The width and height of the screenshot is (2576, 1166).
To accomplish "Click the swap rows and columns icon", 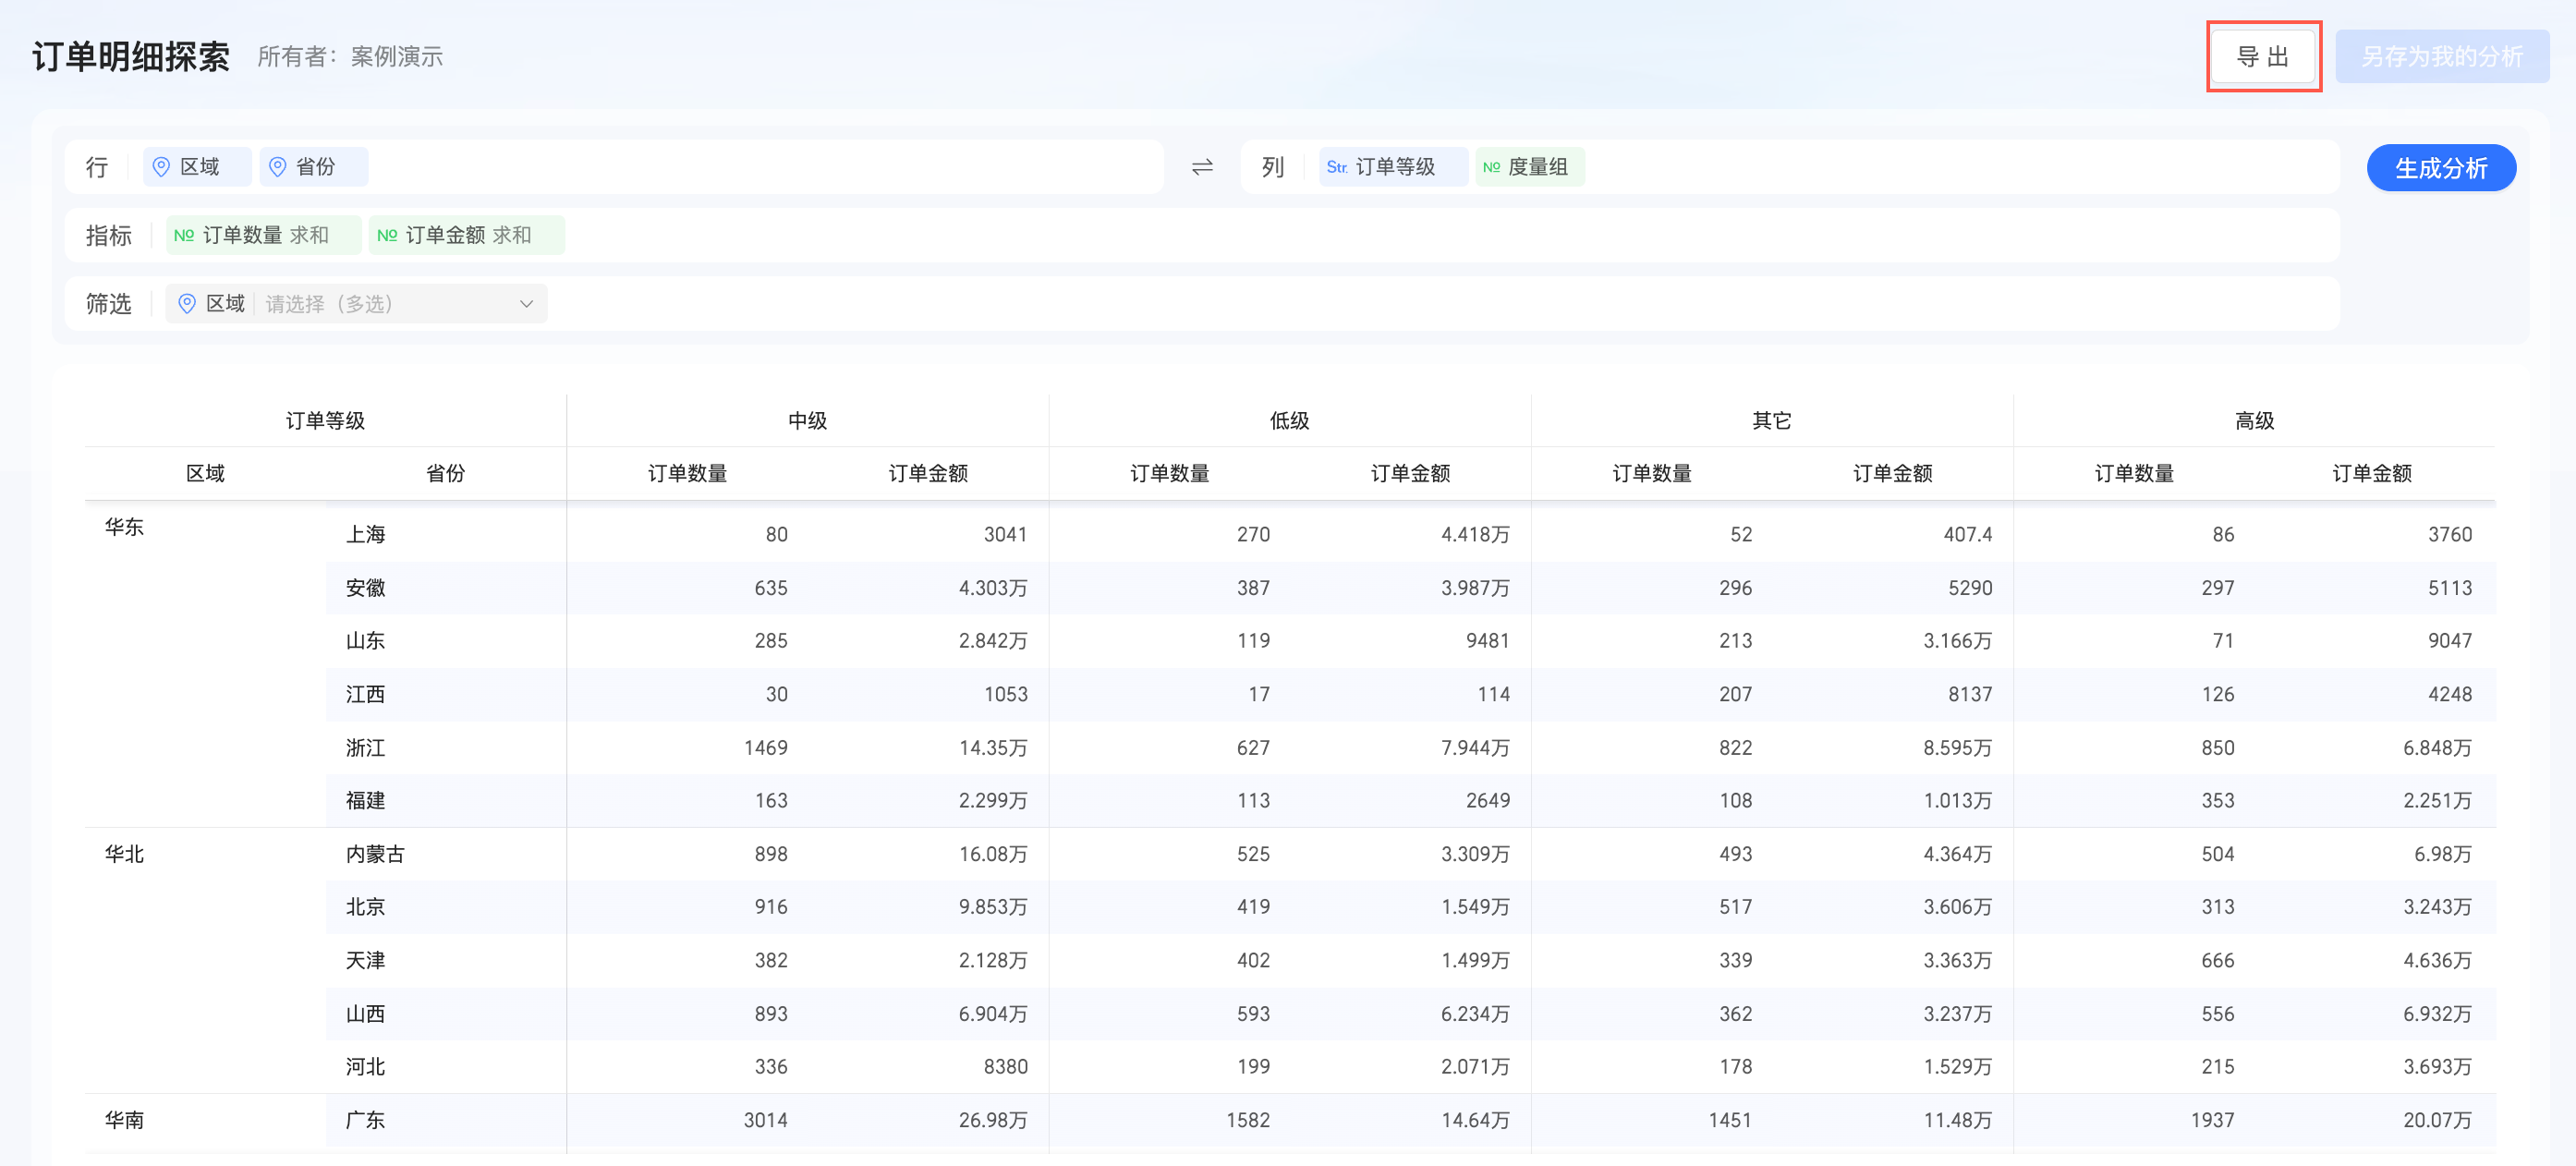I will (x=1202, y=167).
